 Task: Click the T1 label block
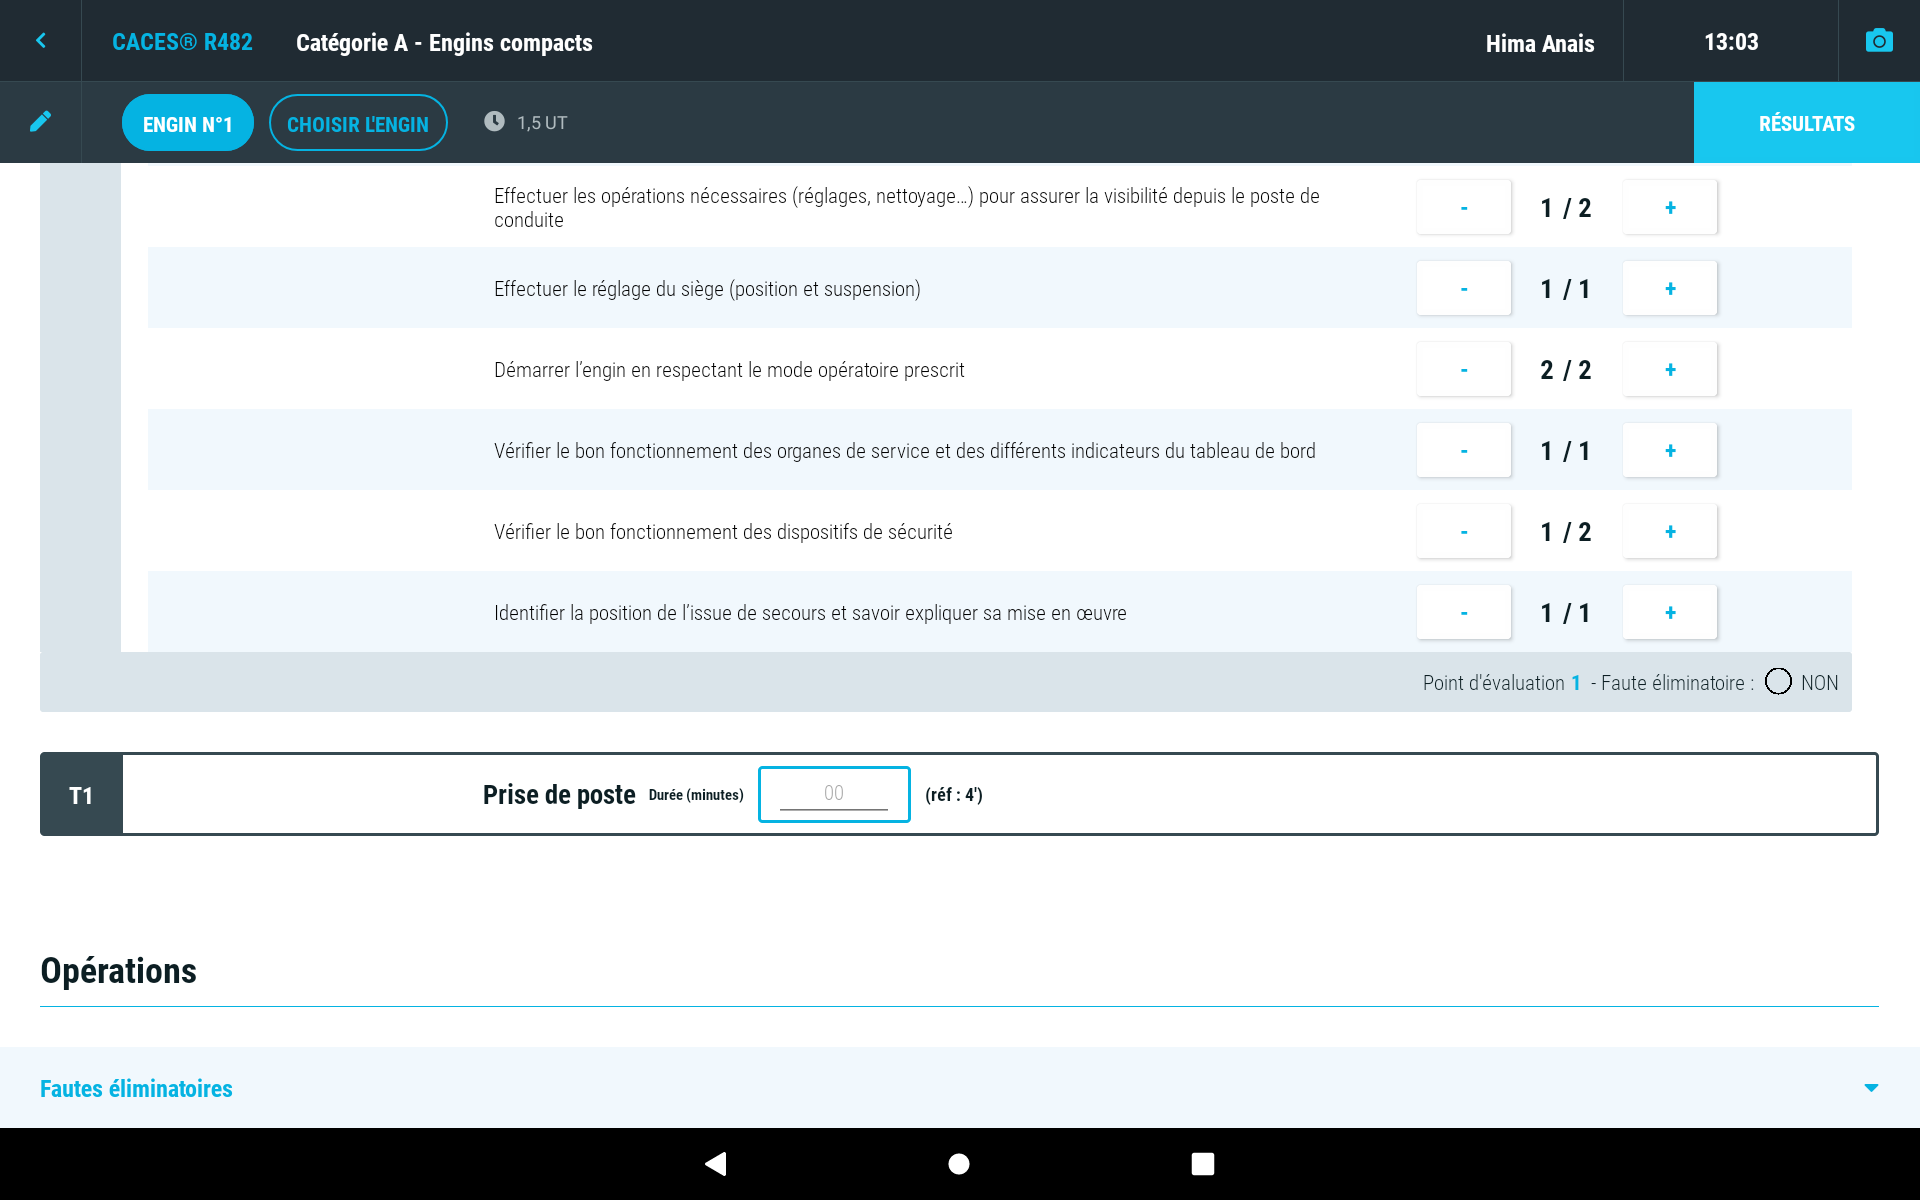[81, 794]
